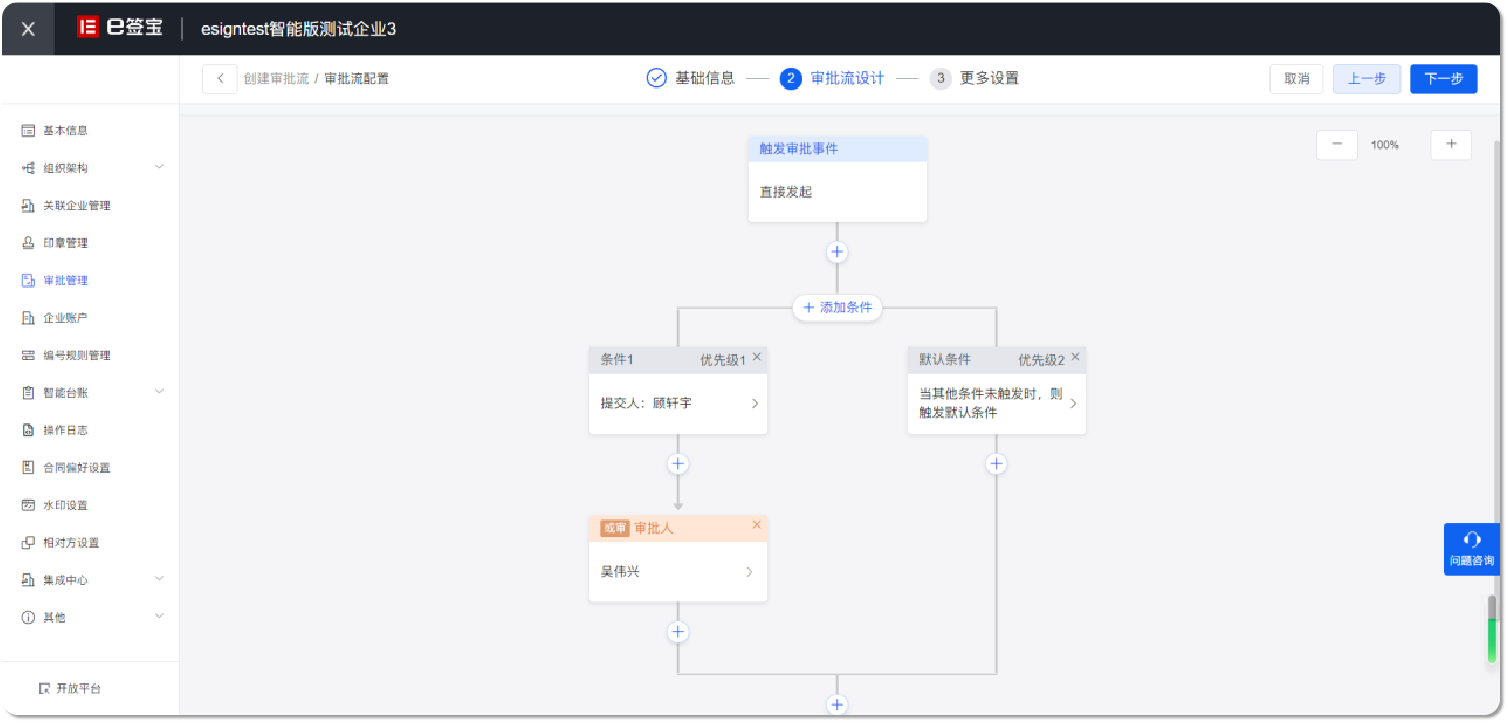Expand the 组织架构 menu chevron

click(x=159, y=167)
